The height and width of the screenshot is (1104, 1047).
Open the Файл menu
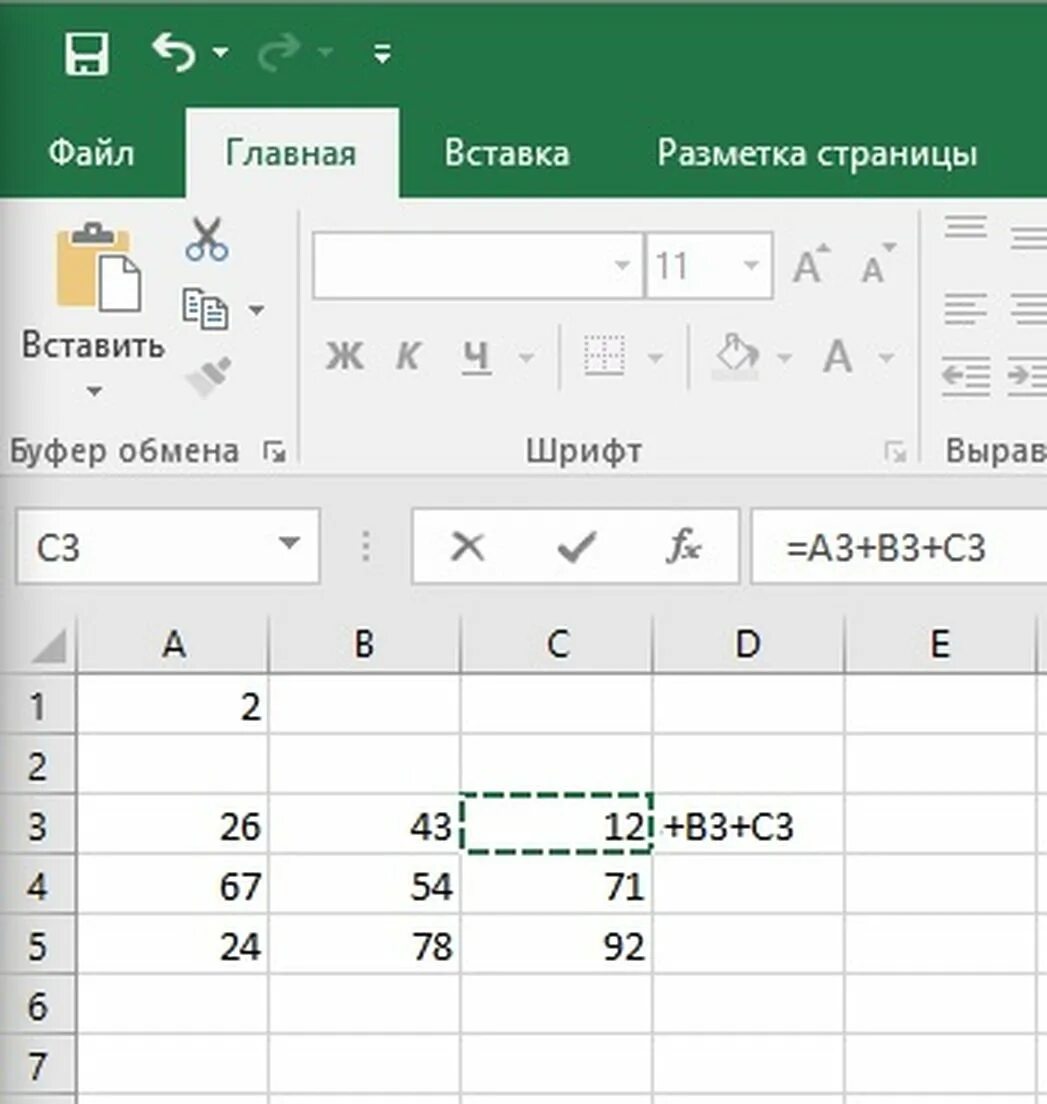(x=91, y=153)
